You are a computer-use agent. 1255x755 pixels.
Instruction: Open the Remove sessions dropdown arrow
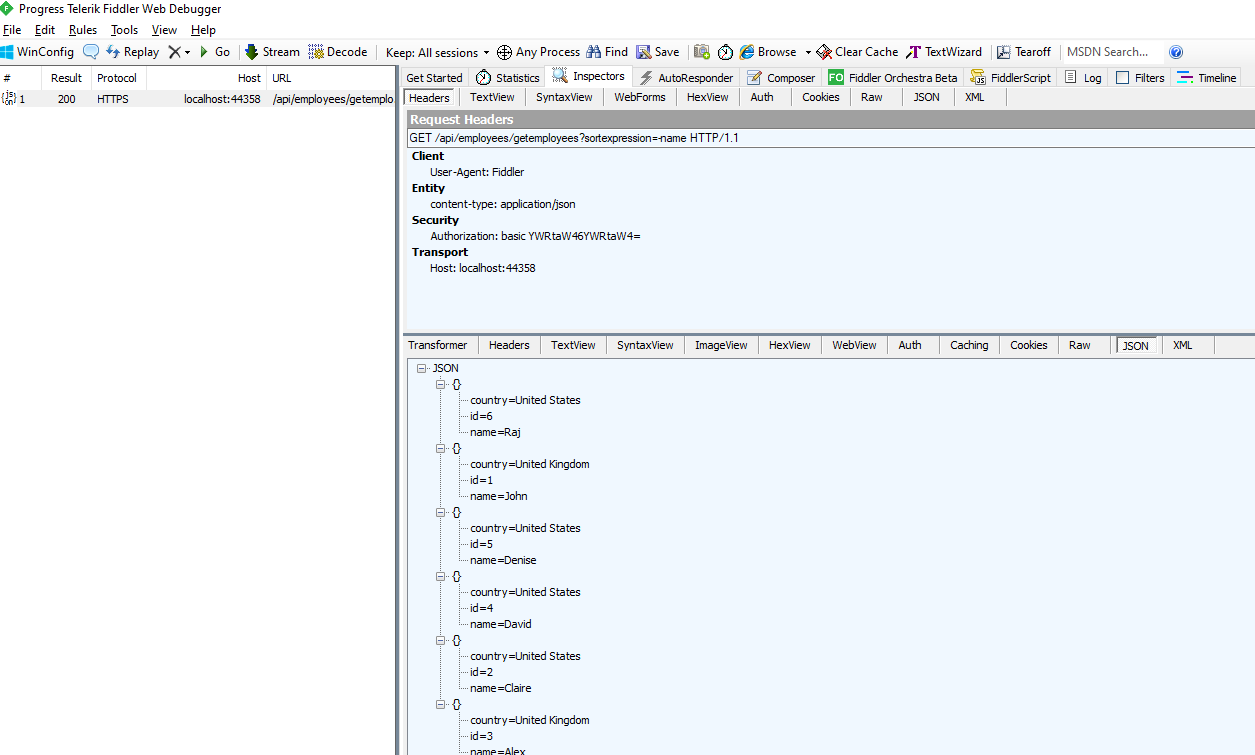[x=187, y=53]
